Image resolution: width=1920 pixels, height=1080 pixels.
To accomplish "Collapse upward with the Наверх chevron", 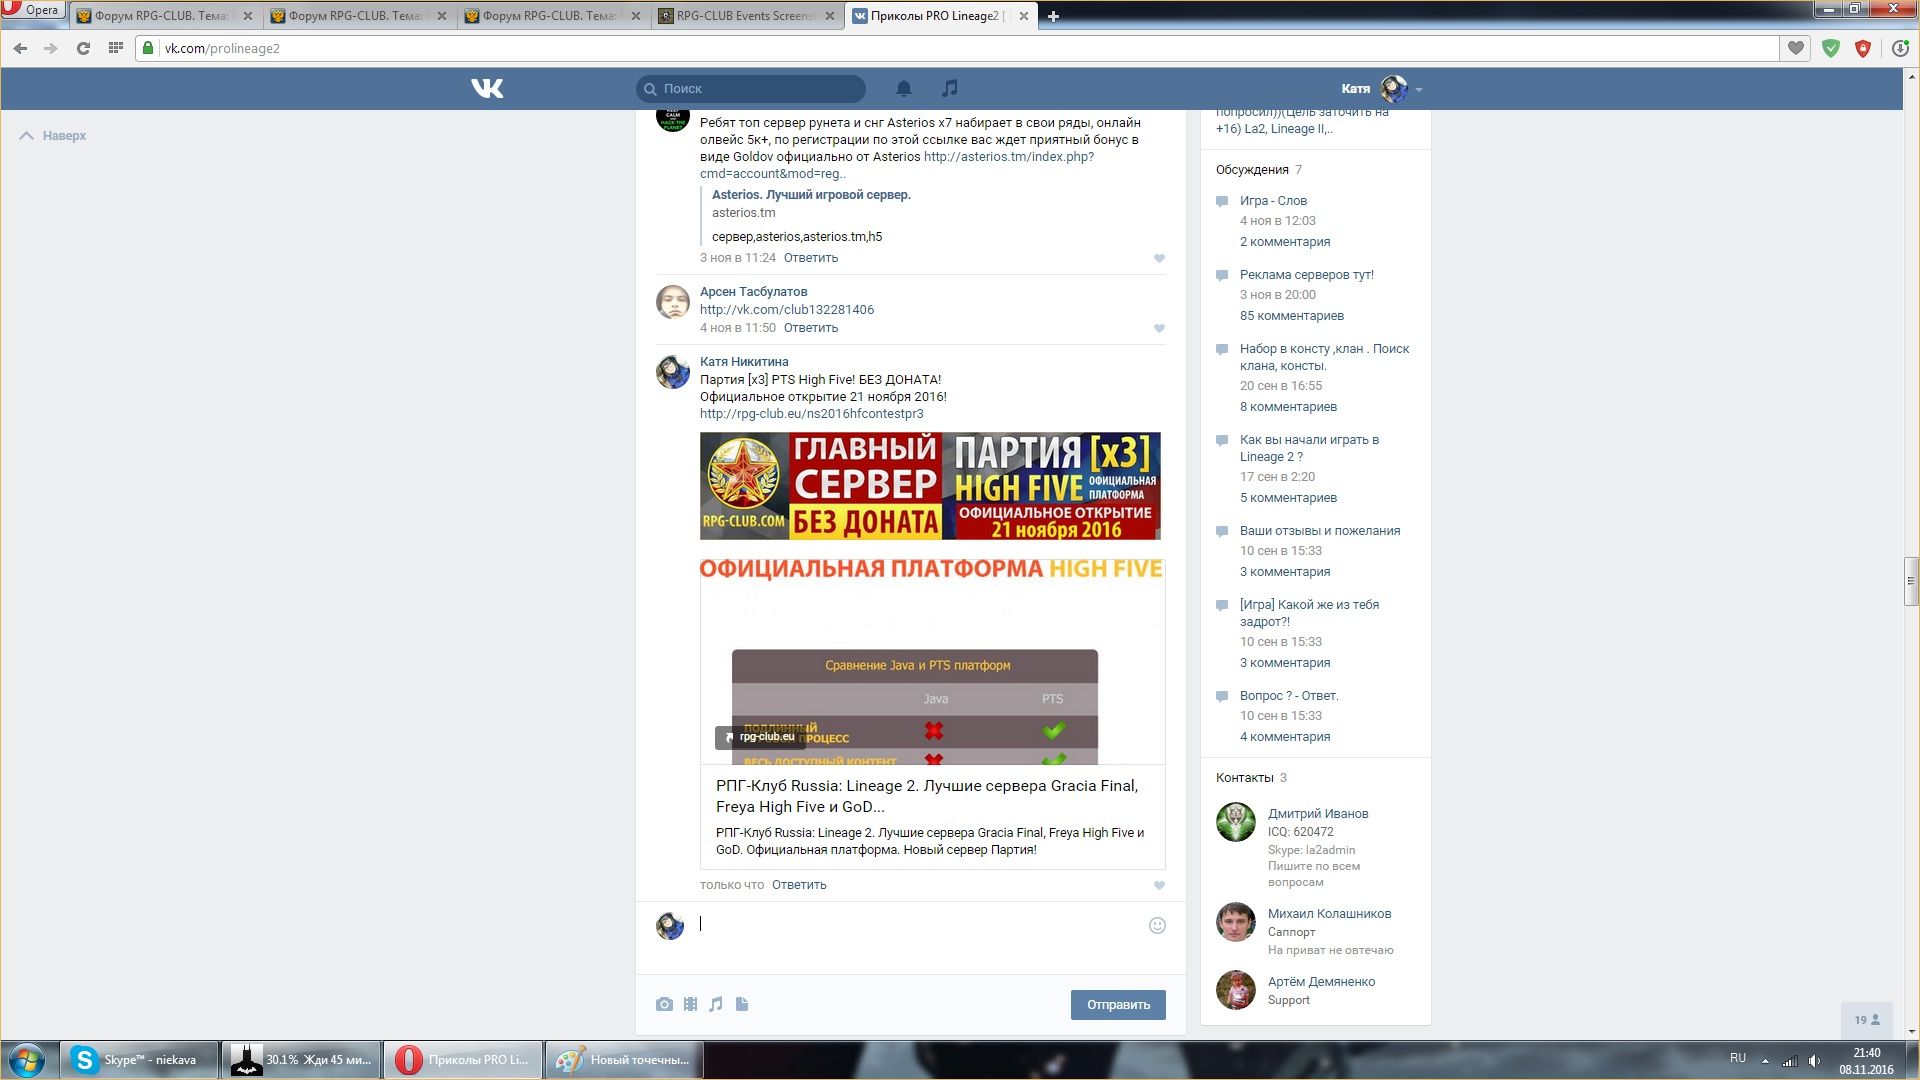I will point(27,136).
